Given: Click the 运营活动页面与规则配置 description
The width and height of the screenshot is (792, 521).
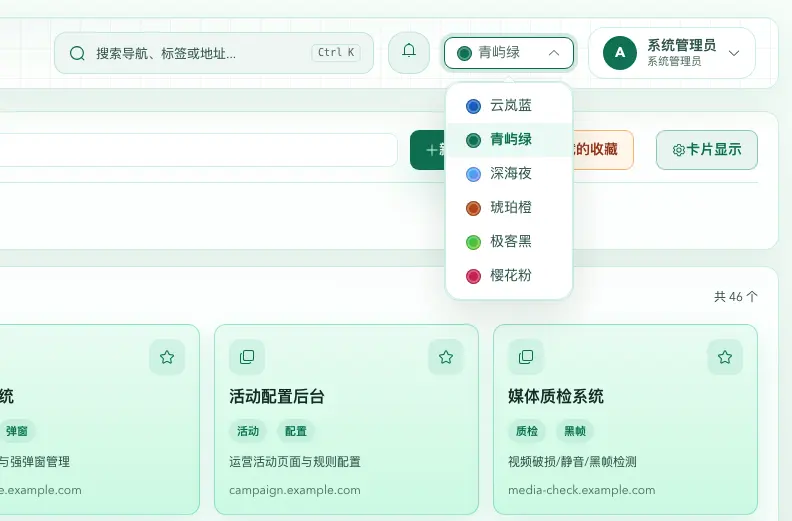Looking at the screenshot, I should (294, 462).
